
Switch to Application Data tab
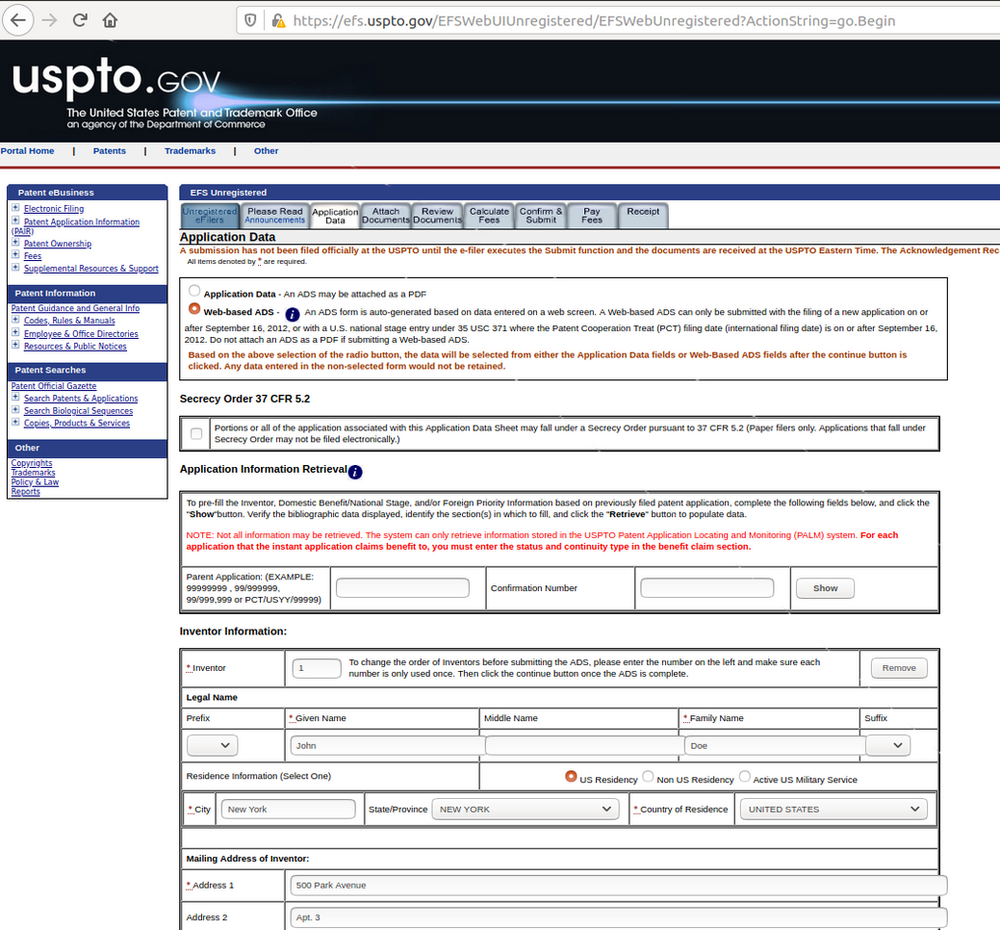click(x=335, y=216)
